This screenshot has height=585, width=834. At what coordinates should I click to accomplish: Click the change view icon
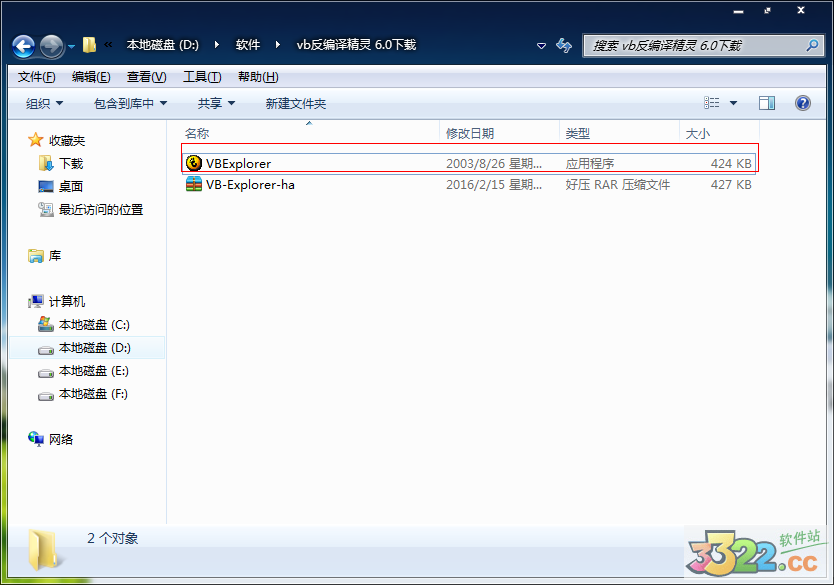pos(712,103)
